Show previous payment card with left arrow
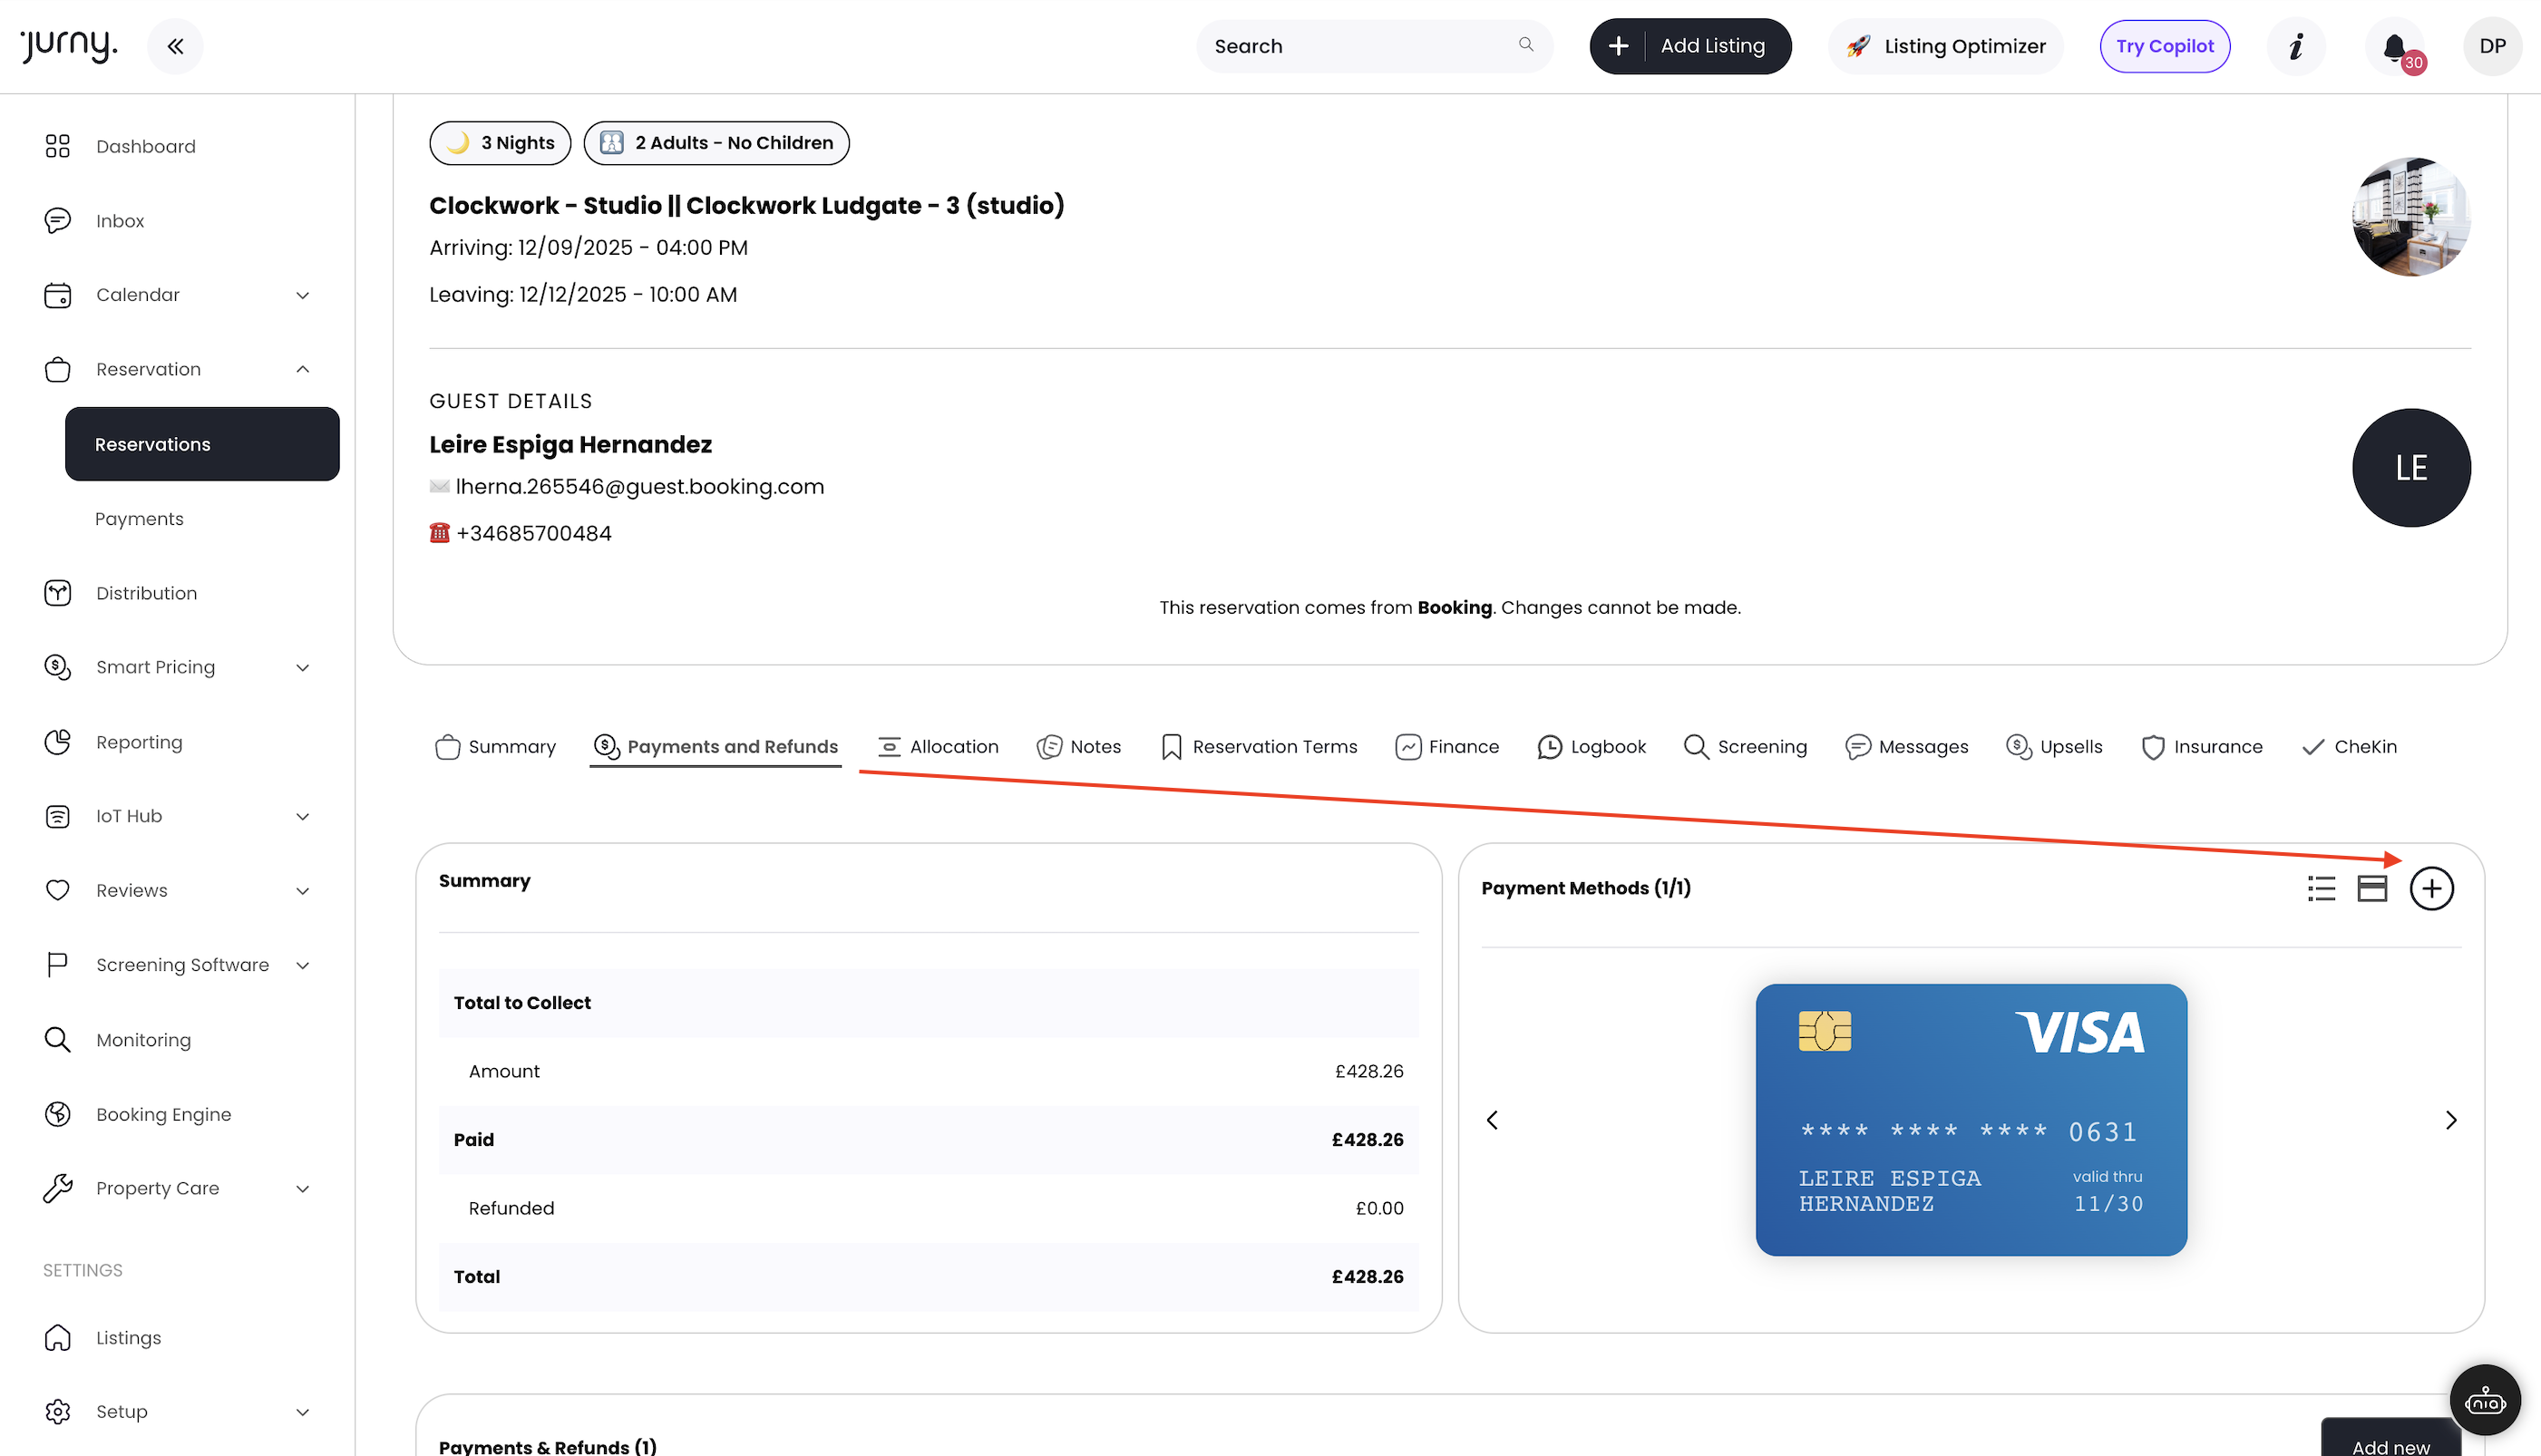2541x1456 pixels. (1492, 1120)
